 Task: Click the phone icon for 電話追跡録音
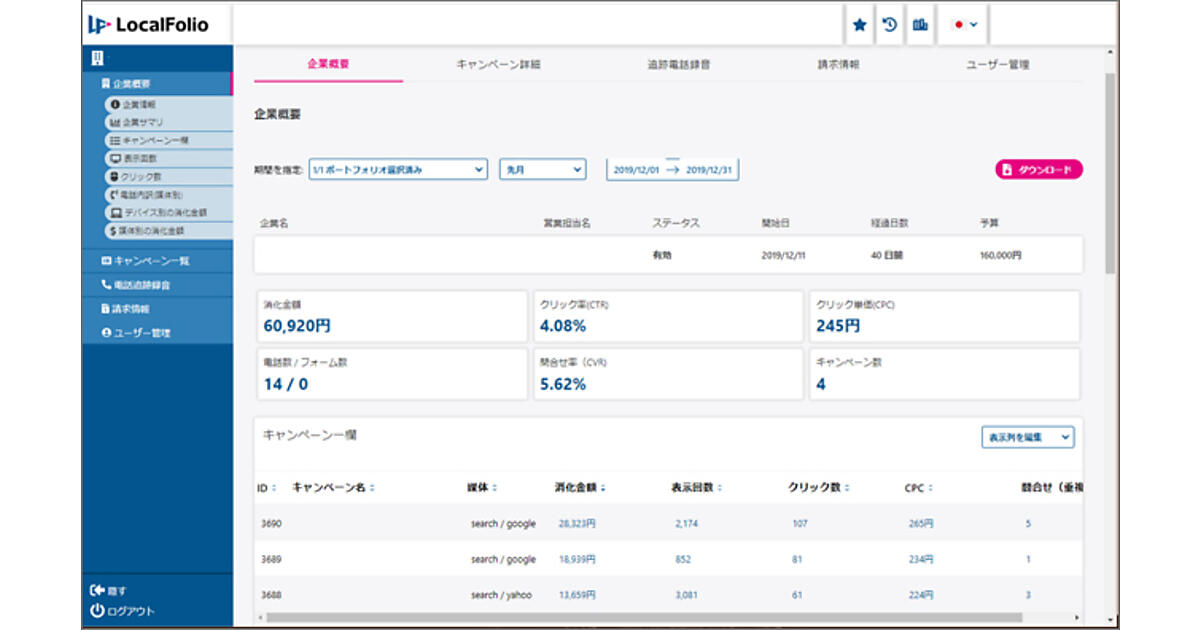tap(106, 285)
